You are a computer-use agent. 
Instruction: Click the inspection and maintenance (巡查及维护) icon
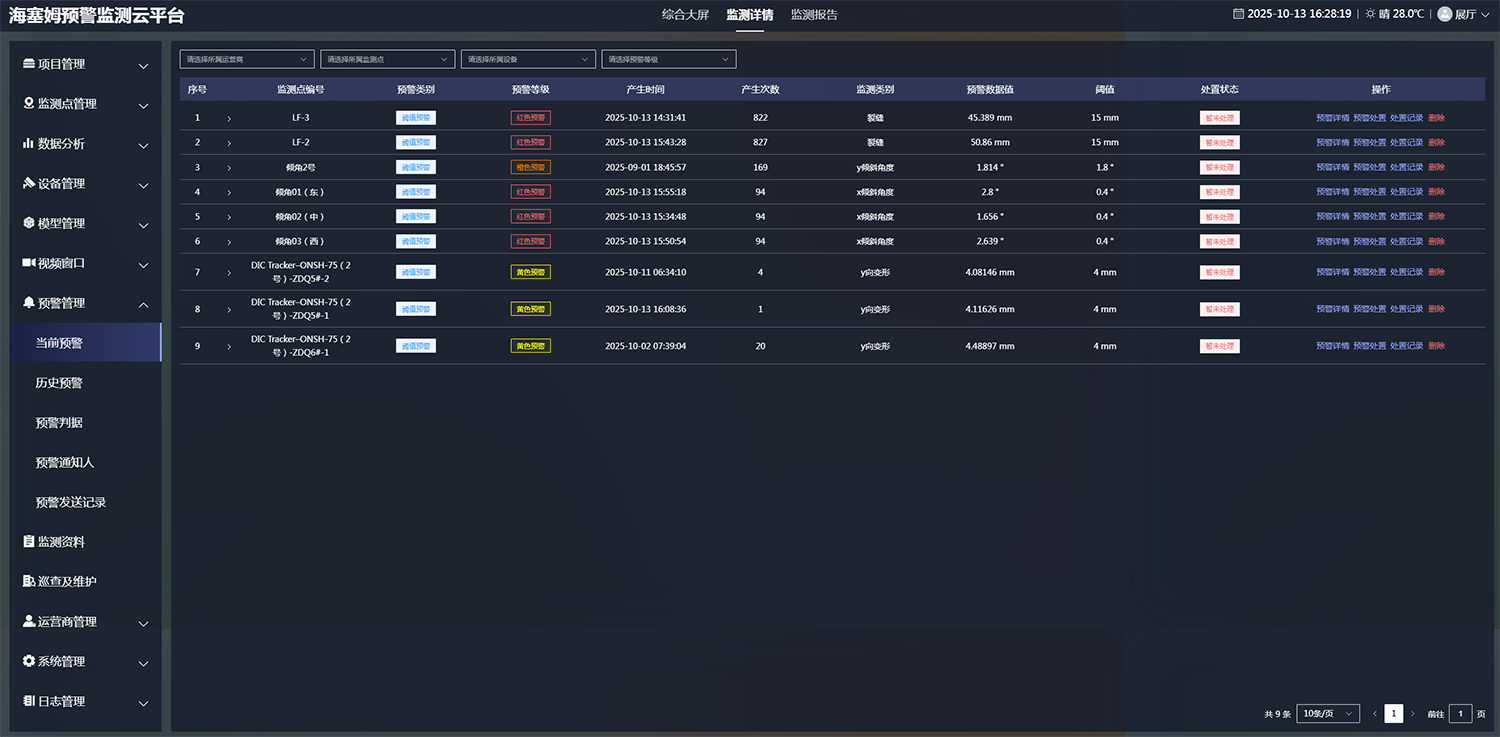tap(28, 582)
